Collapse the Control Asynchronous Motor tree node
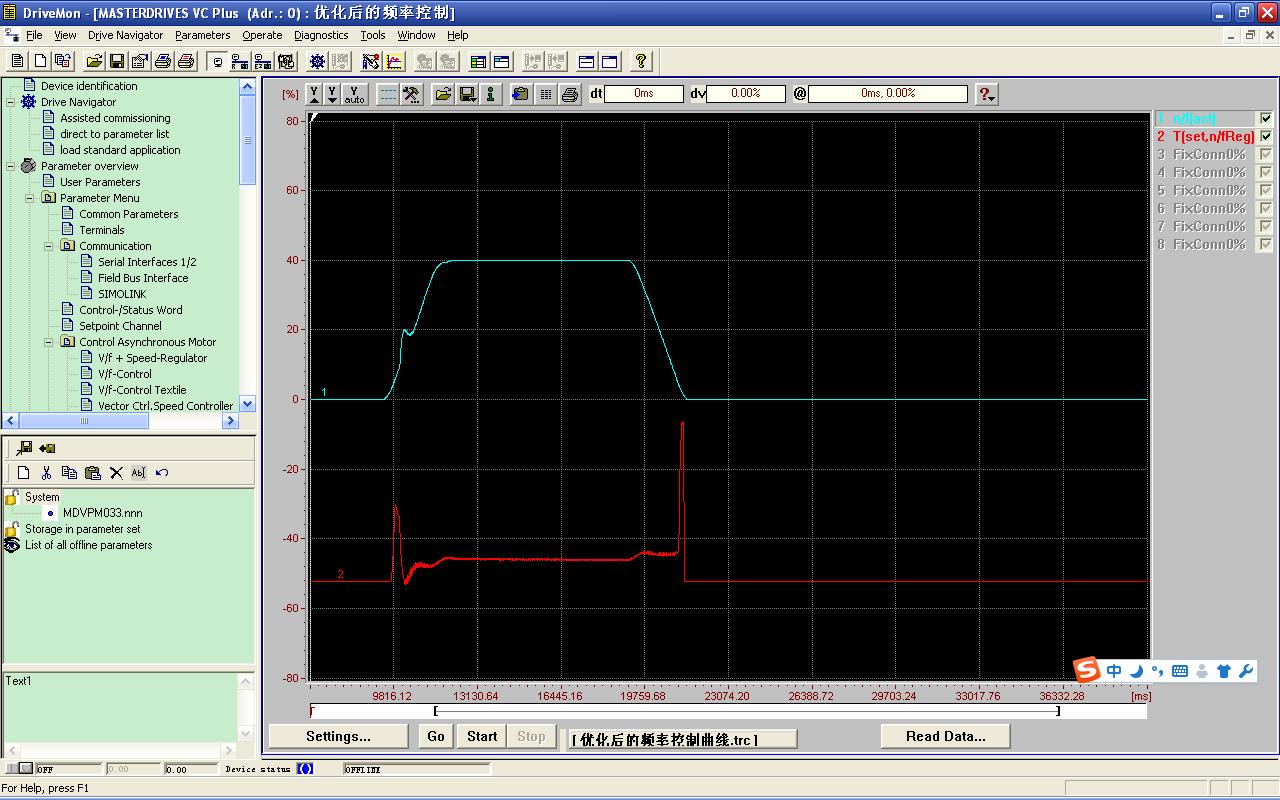 coord(50,342)
